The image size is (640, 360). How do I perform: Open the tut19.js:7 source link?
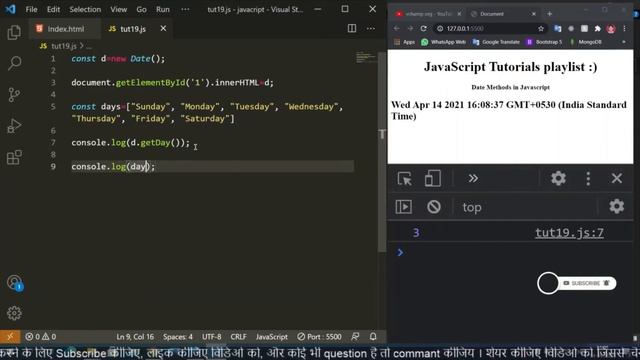click(569, 233)
